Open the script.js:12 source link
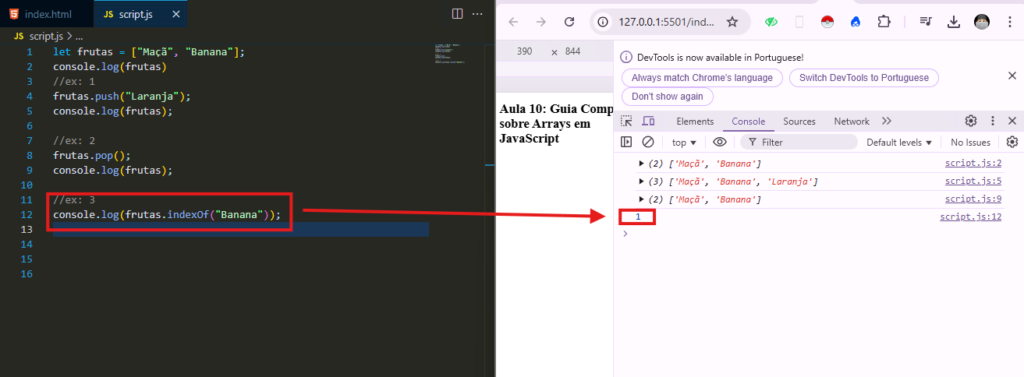This screenshot has height=377, width=1024. (x=970, y=217)
